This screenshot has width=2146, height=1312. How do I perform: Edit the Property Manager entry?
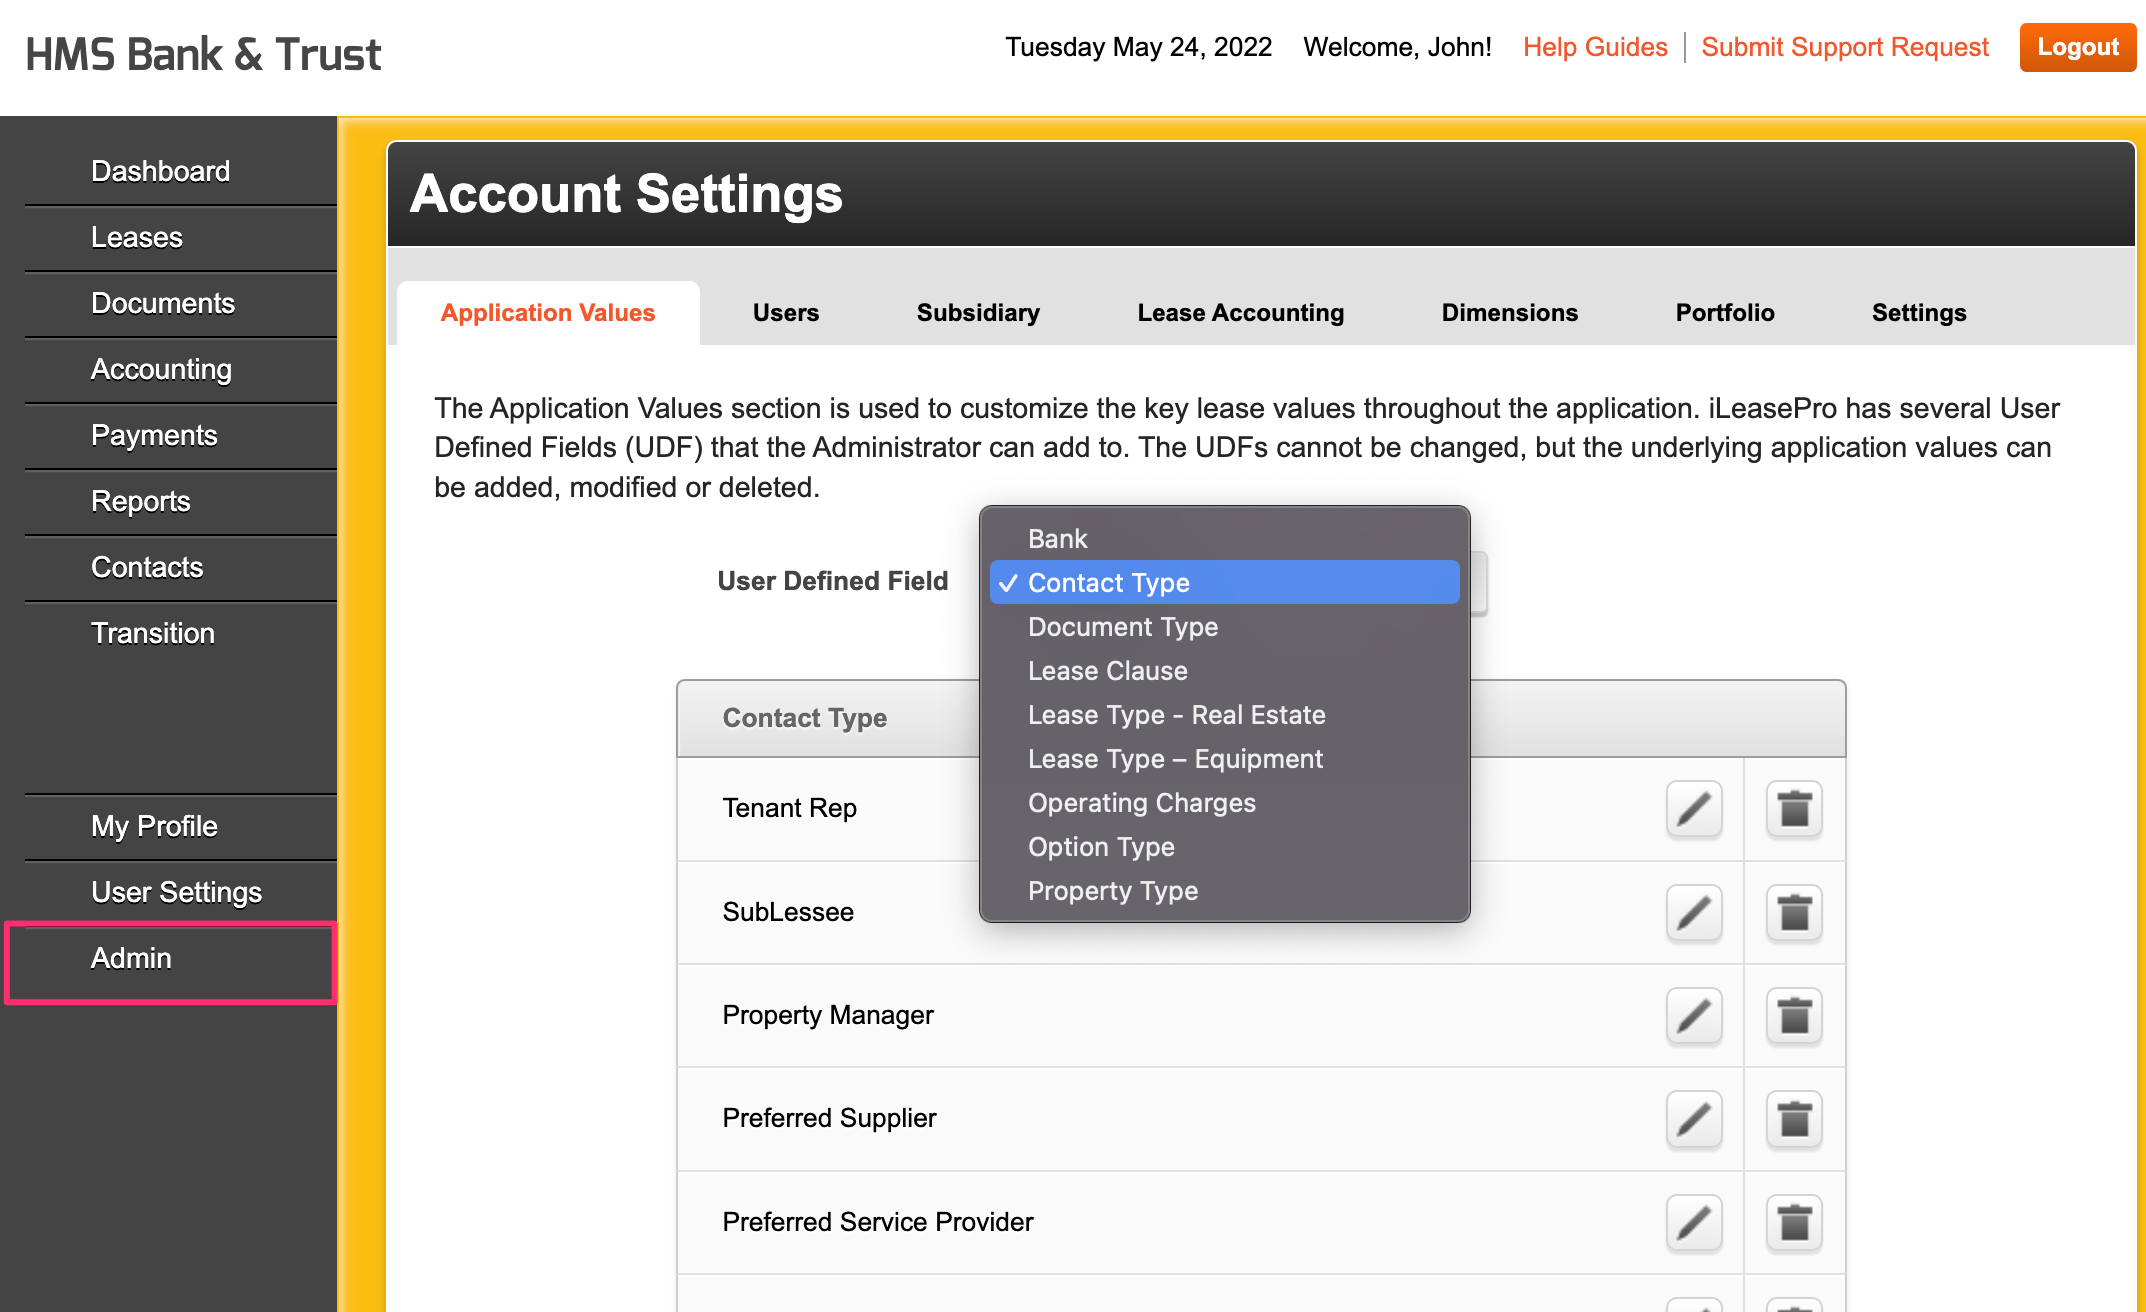coord(1693,1016)
